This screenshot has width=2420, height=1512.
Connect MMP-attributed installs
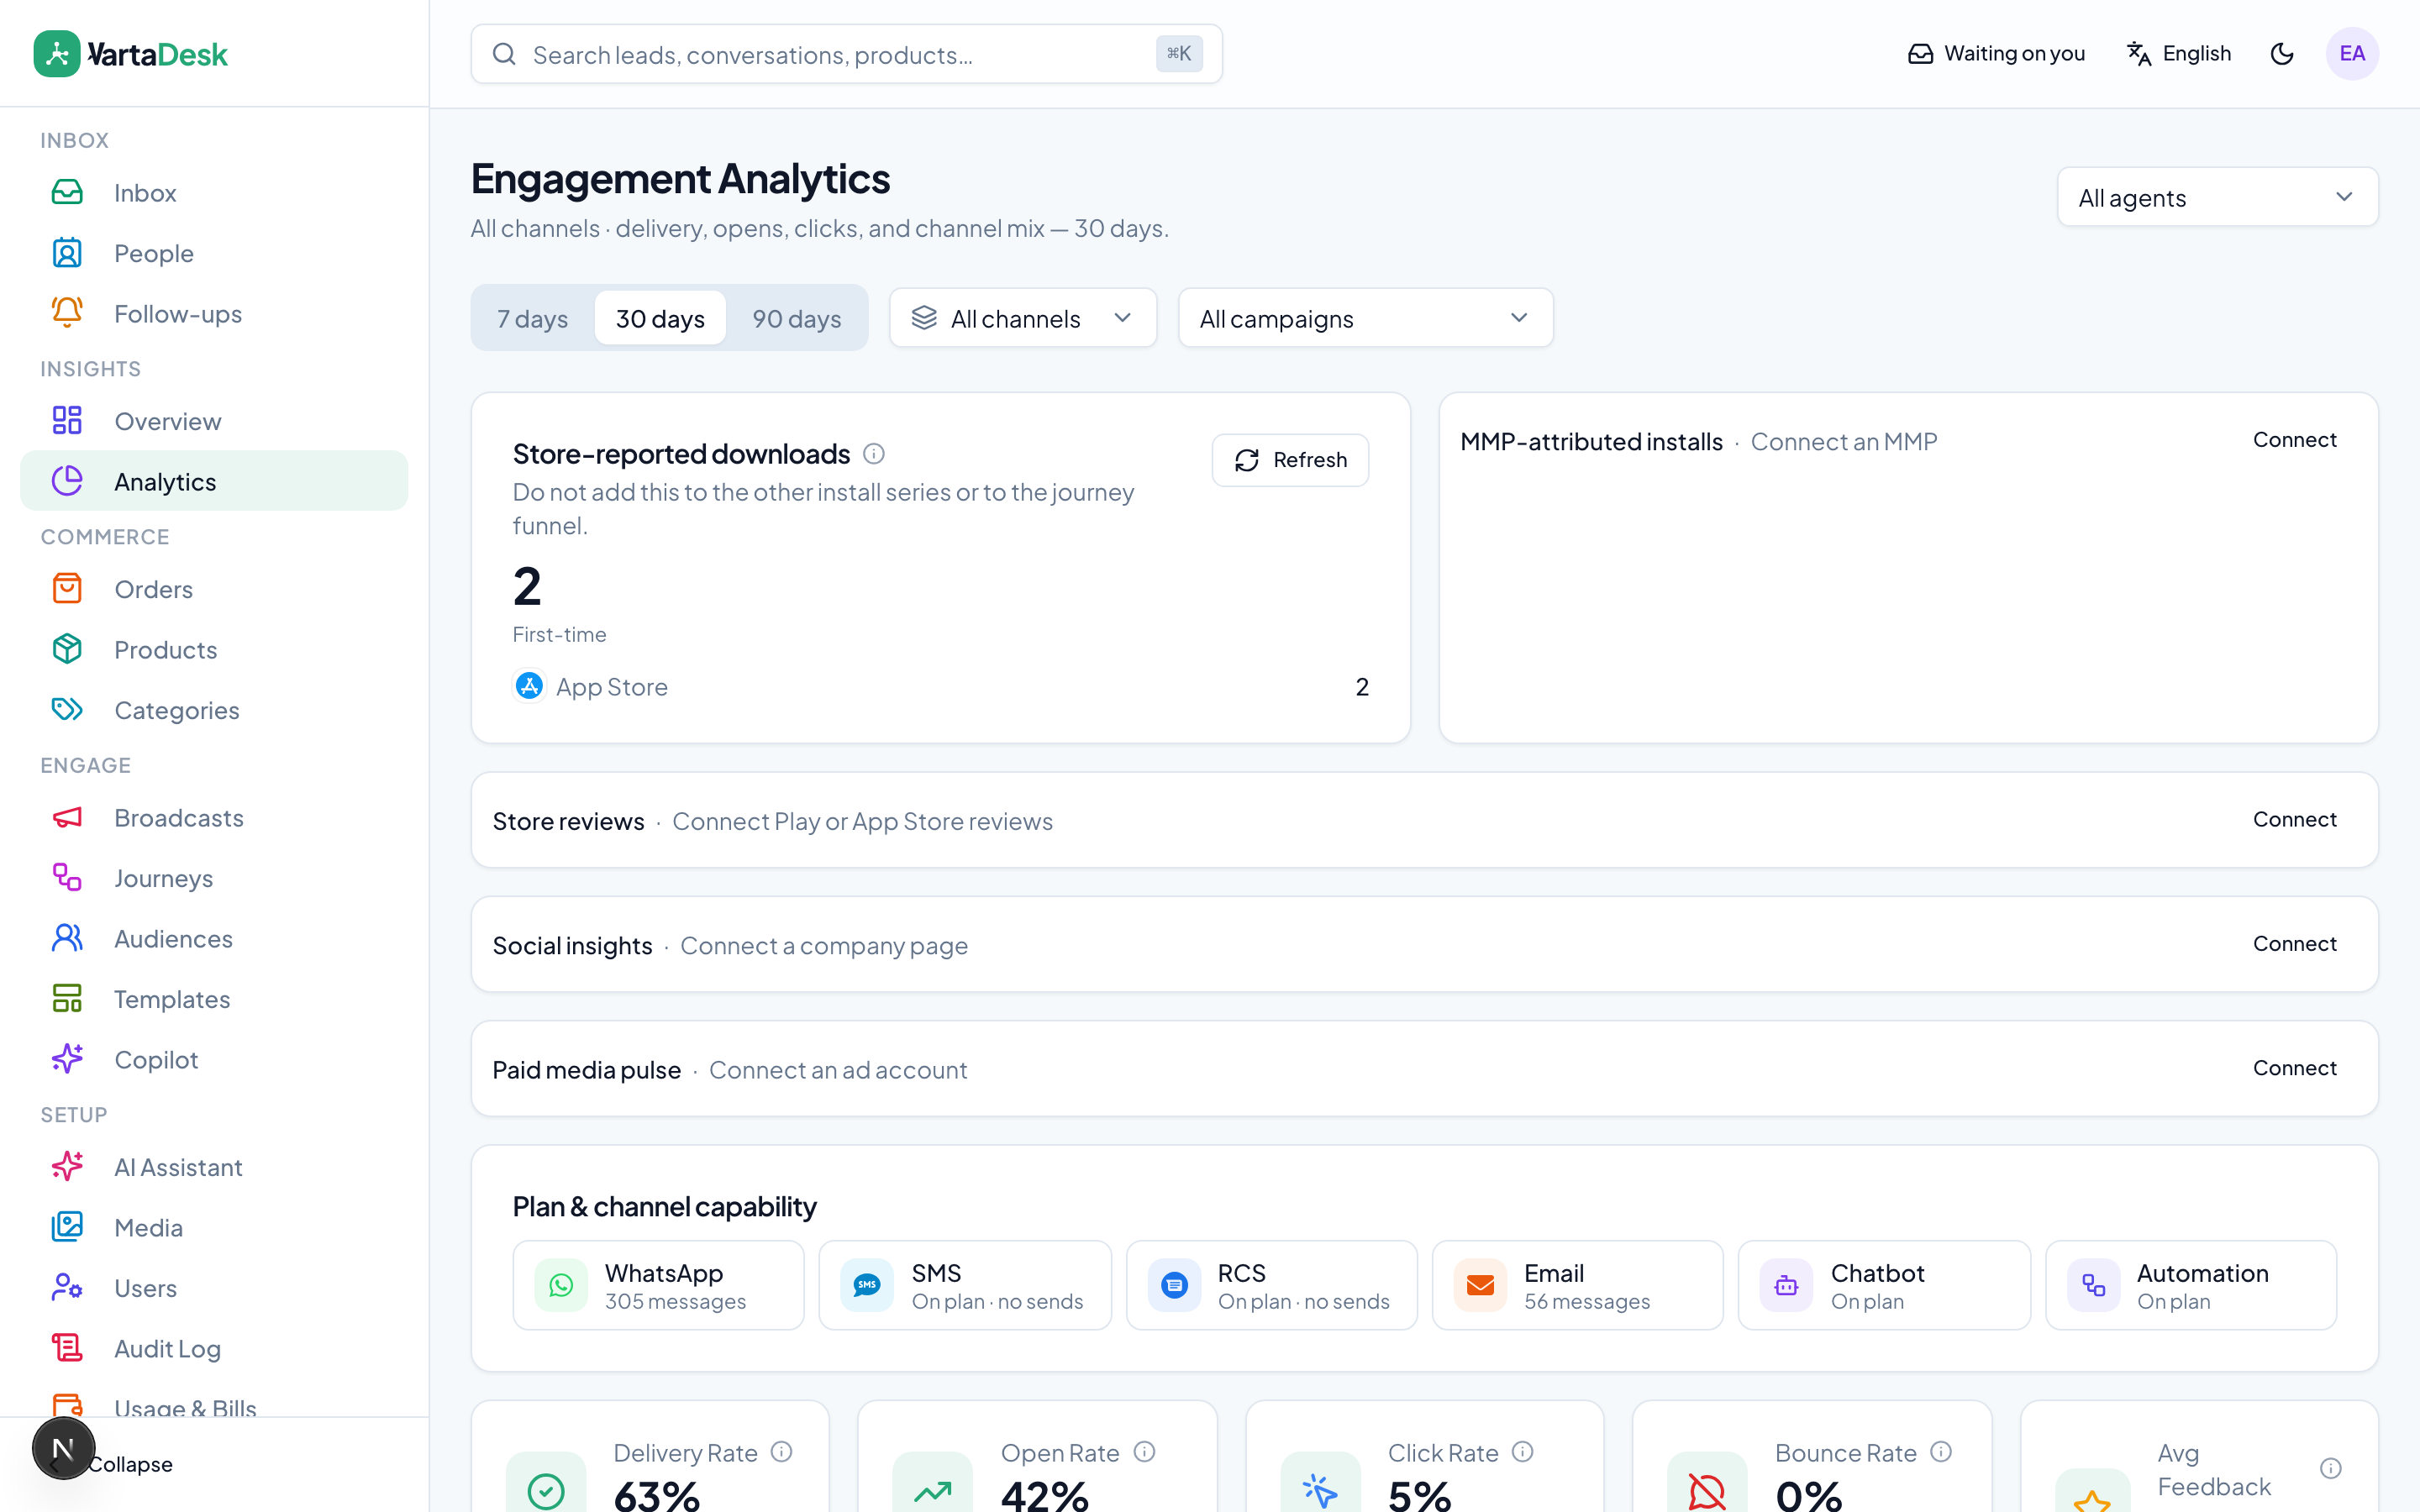(x=2294, y=440)
